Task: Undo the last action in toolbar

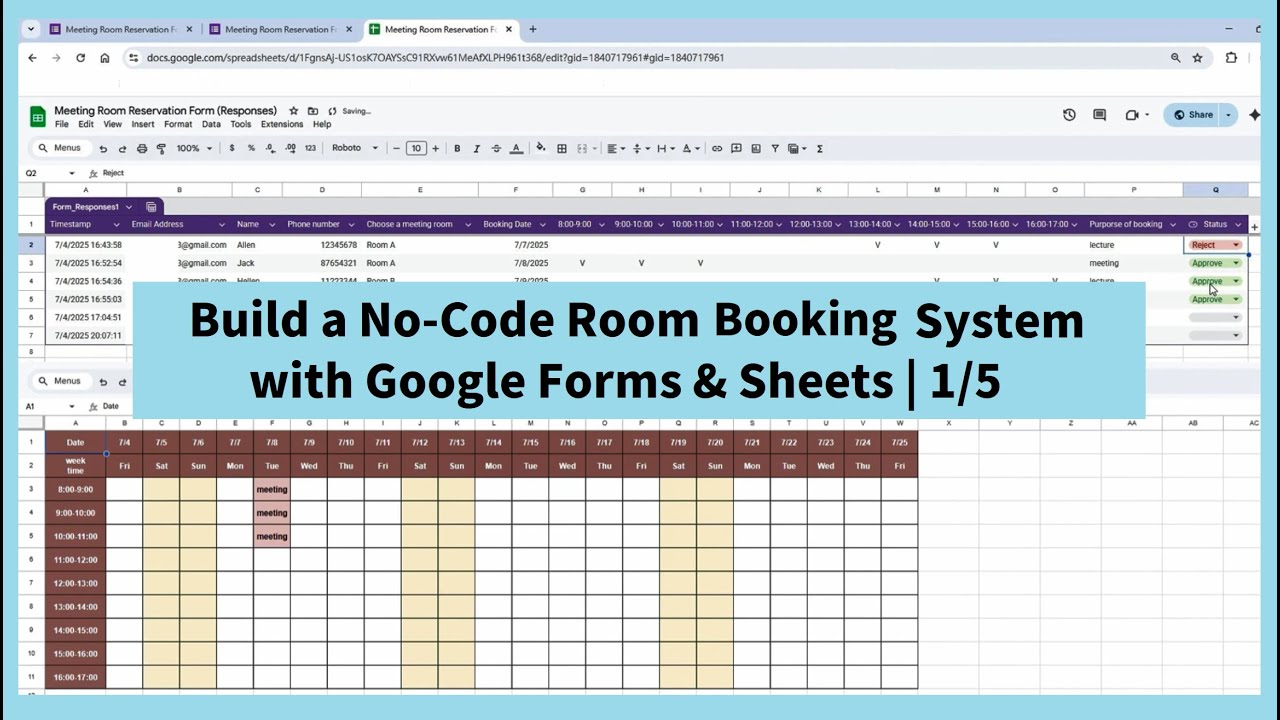Action: coord(102,148)
